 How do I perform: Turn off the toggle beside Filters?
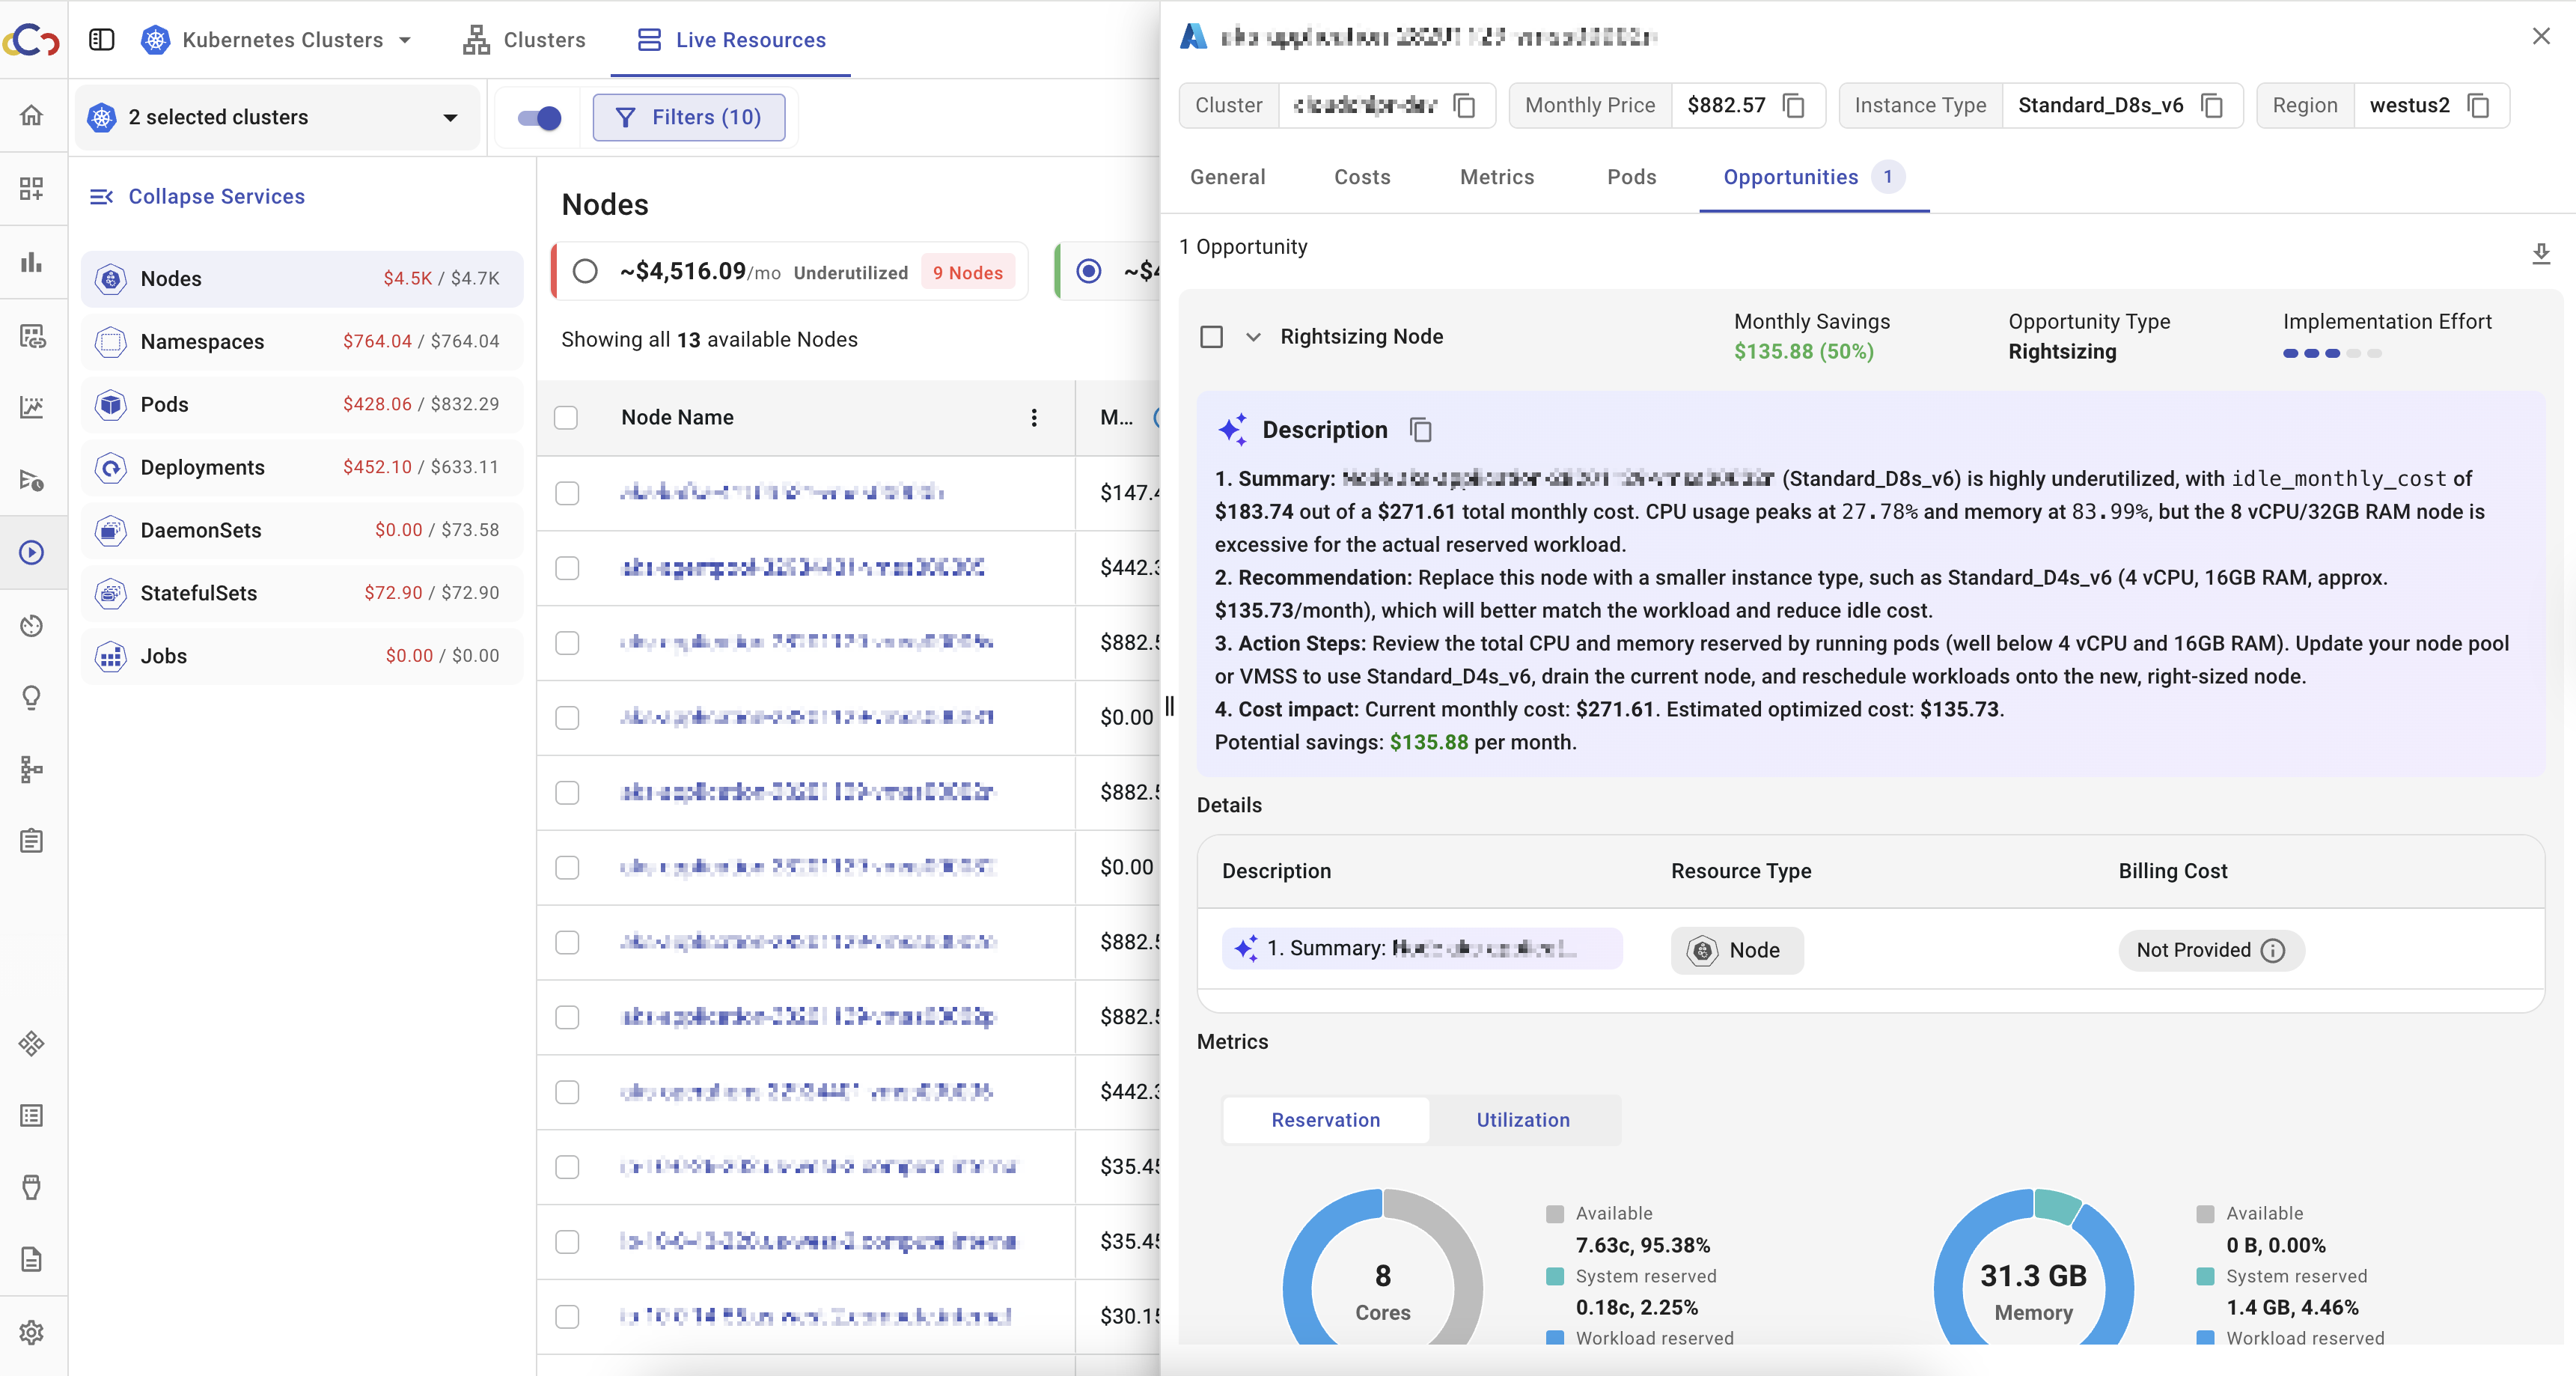[x=540, y=118]
